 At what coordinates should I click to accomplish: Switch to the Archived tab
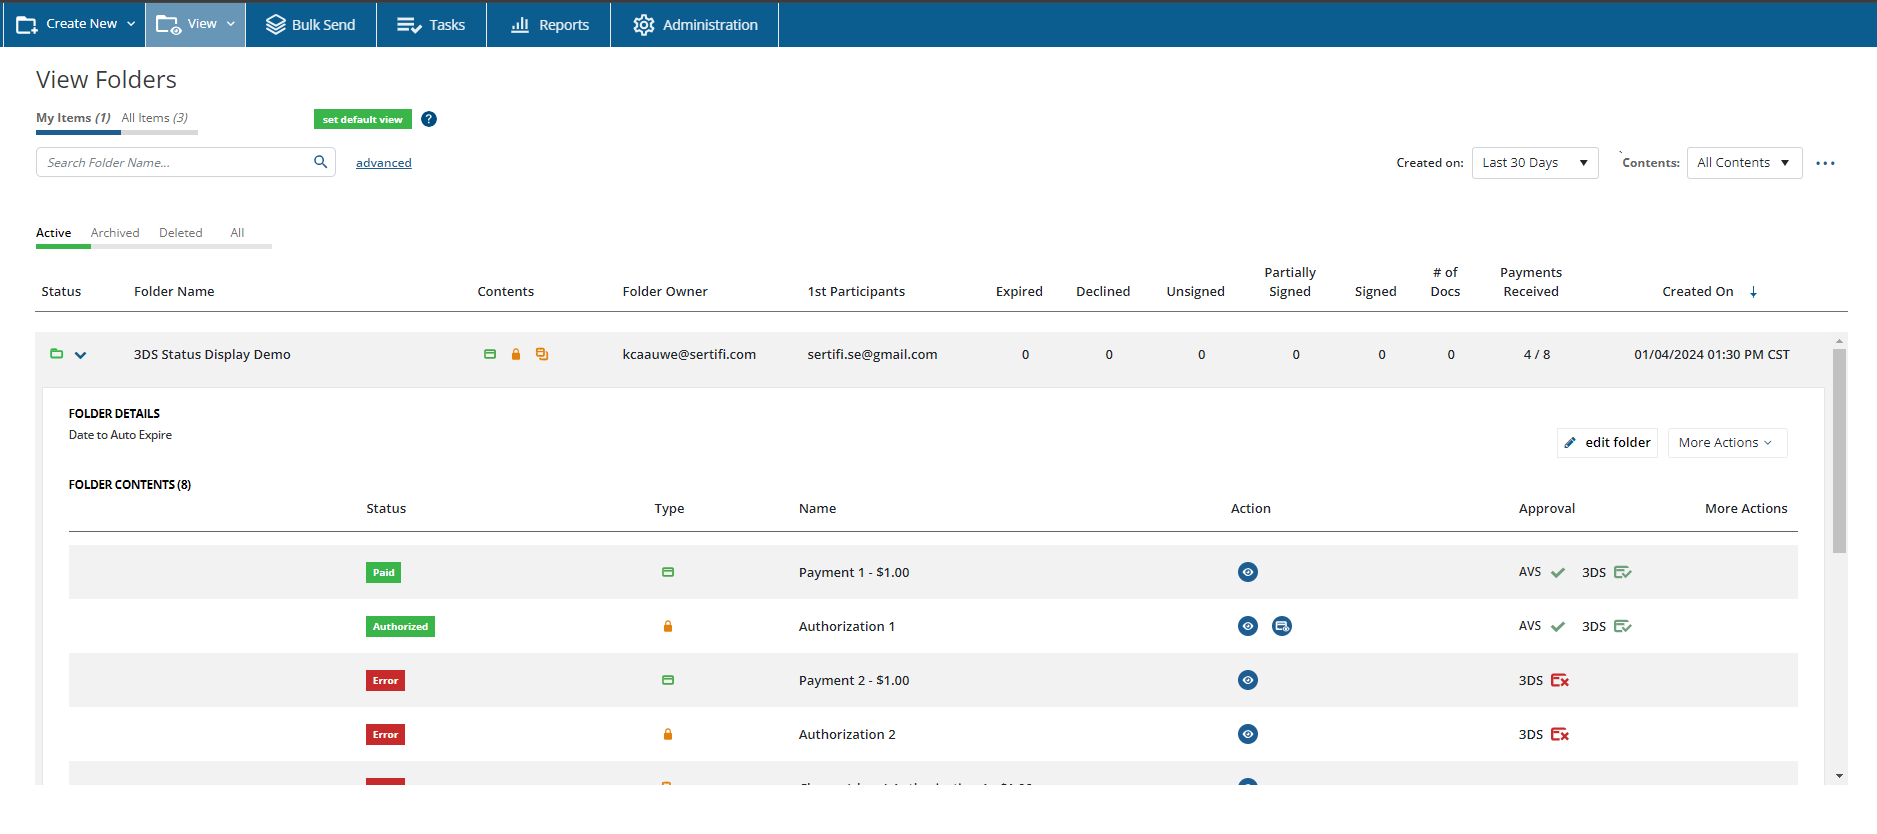(x=115, y=233)
